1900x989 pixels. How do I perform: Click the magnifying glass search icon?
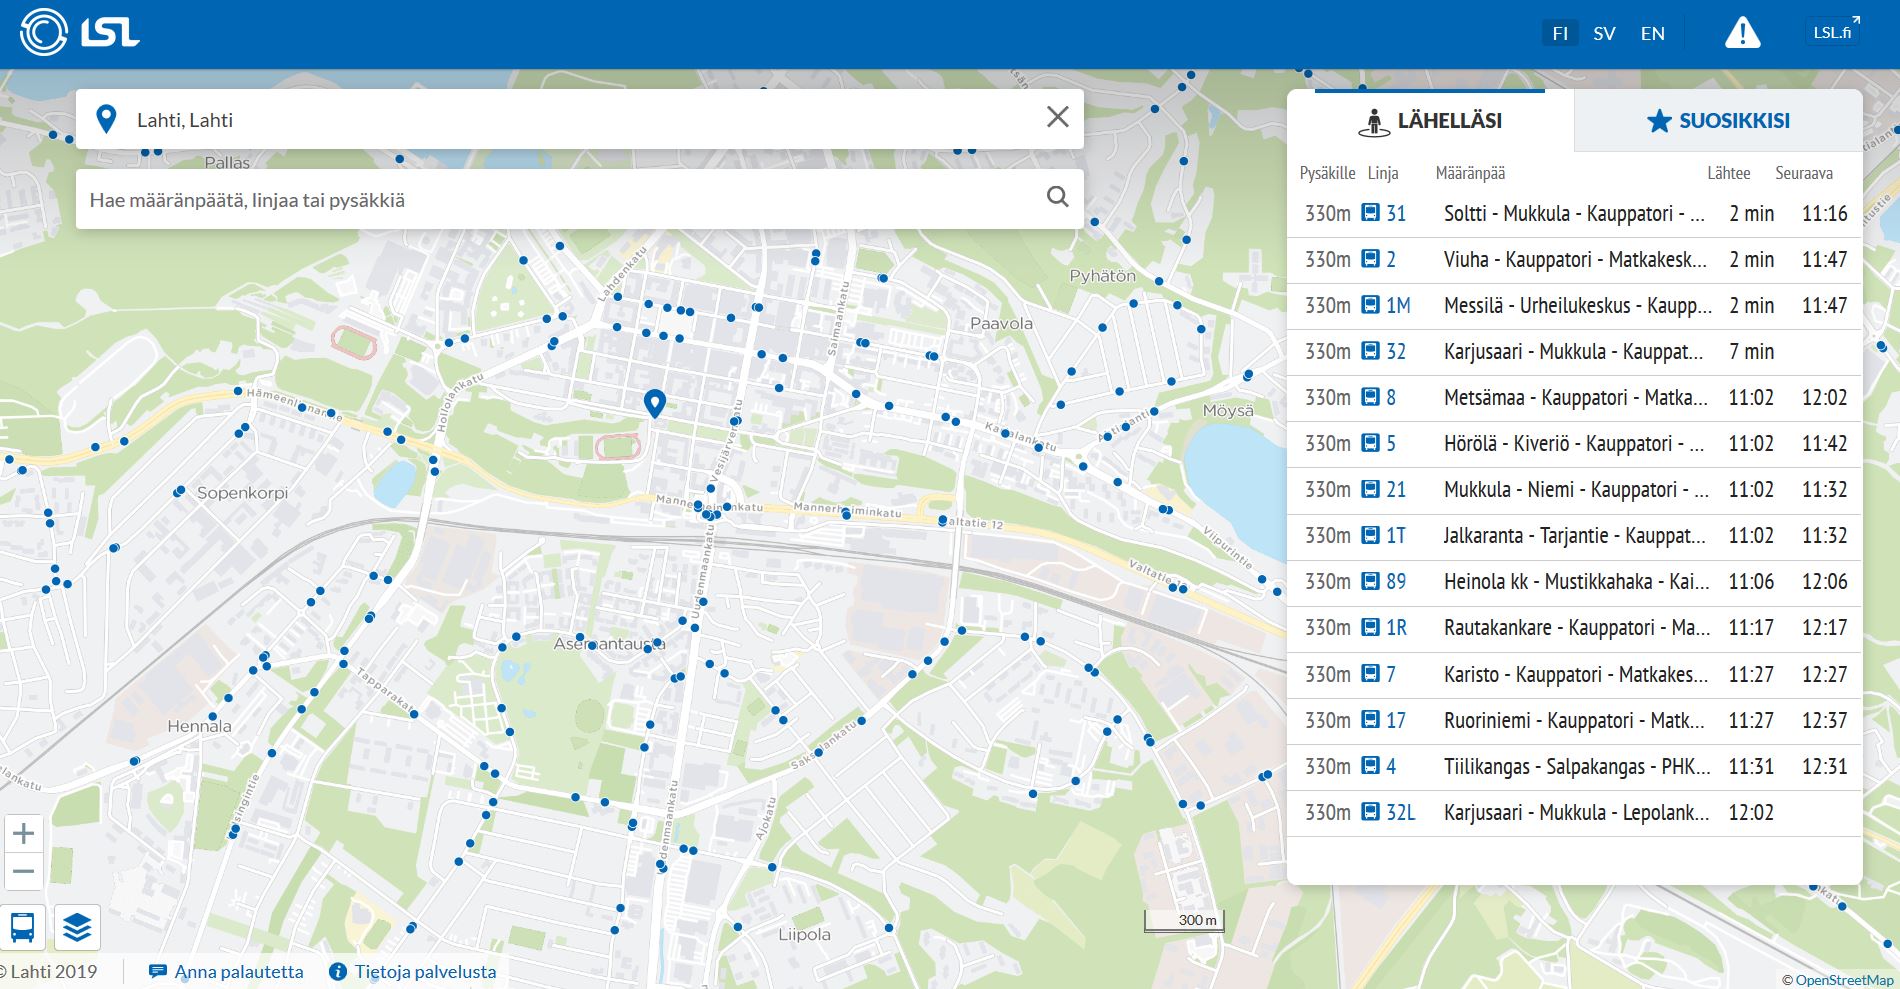[1057, 197]
